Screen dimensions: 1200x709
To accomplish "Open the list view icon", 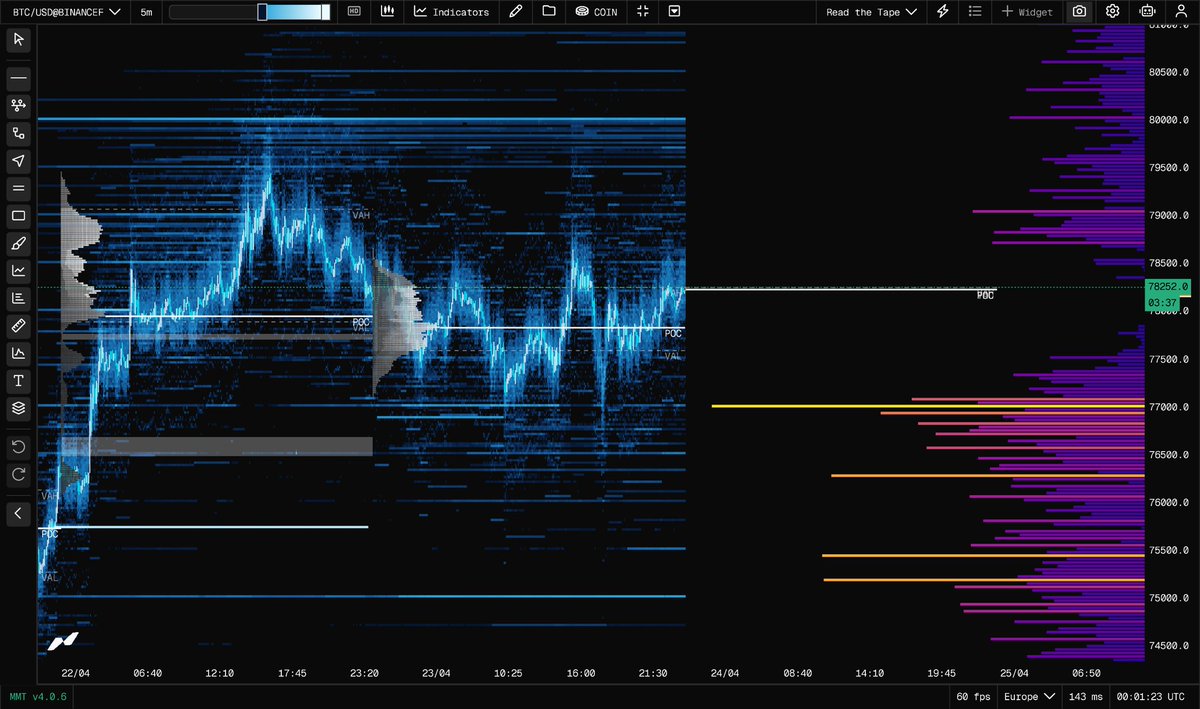I will coord(975,12).
